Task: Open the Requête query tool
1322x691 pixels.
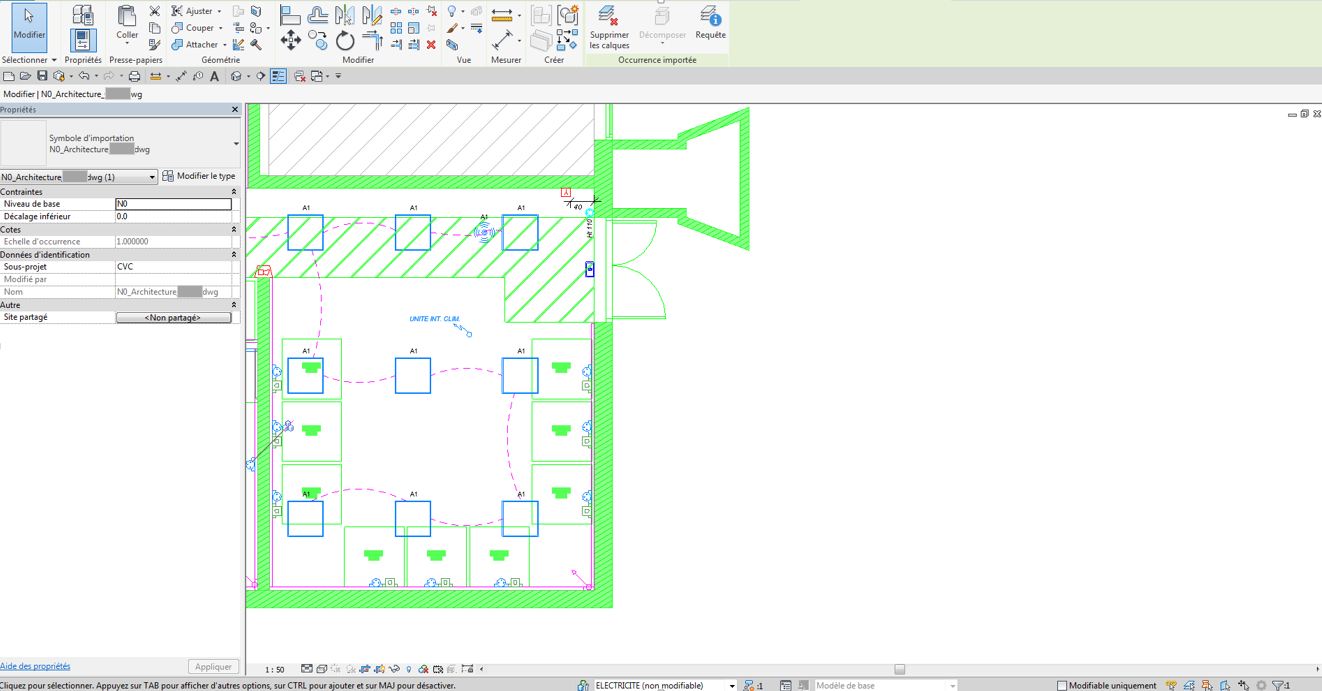Action: pyautogui.click(x=710, y=17)
